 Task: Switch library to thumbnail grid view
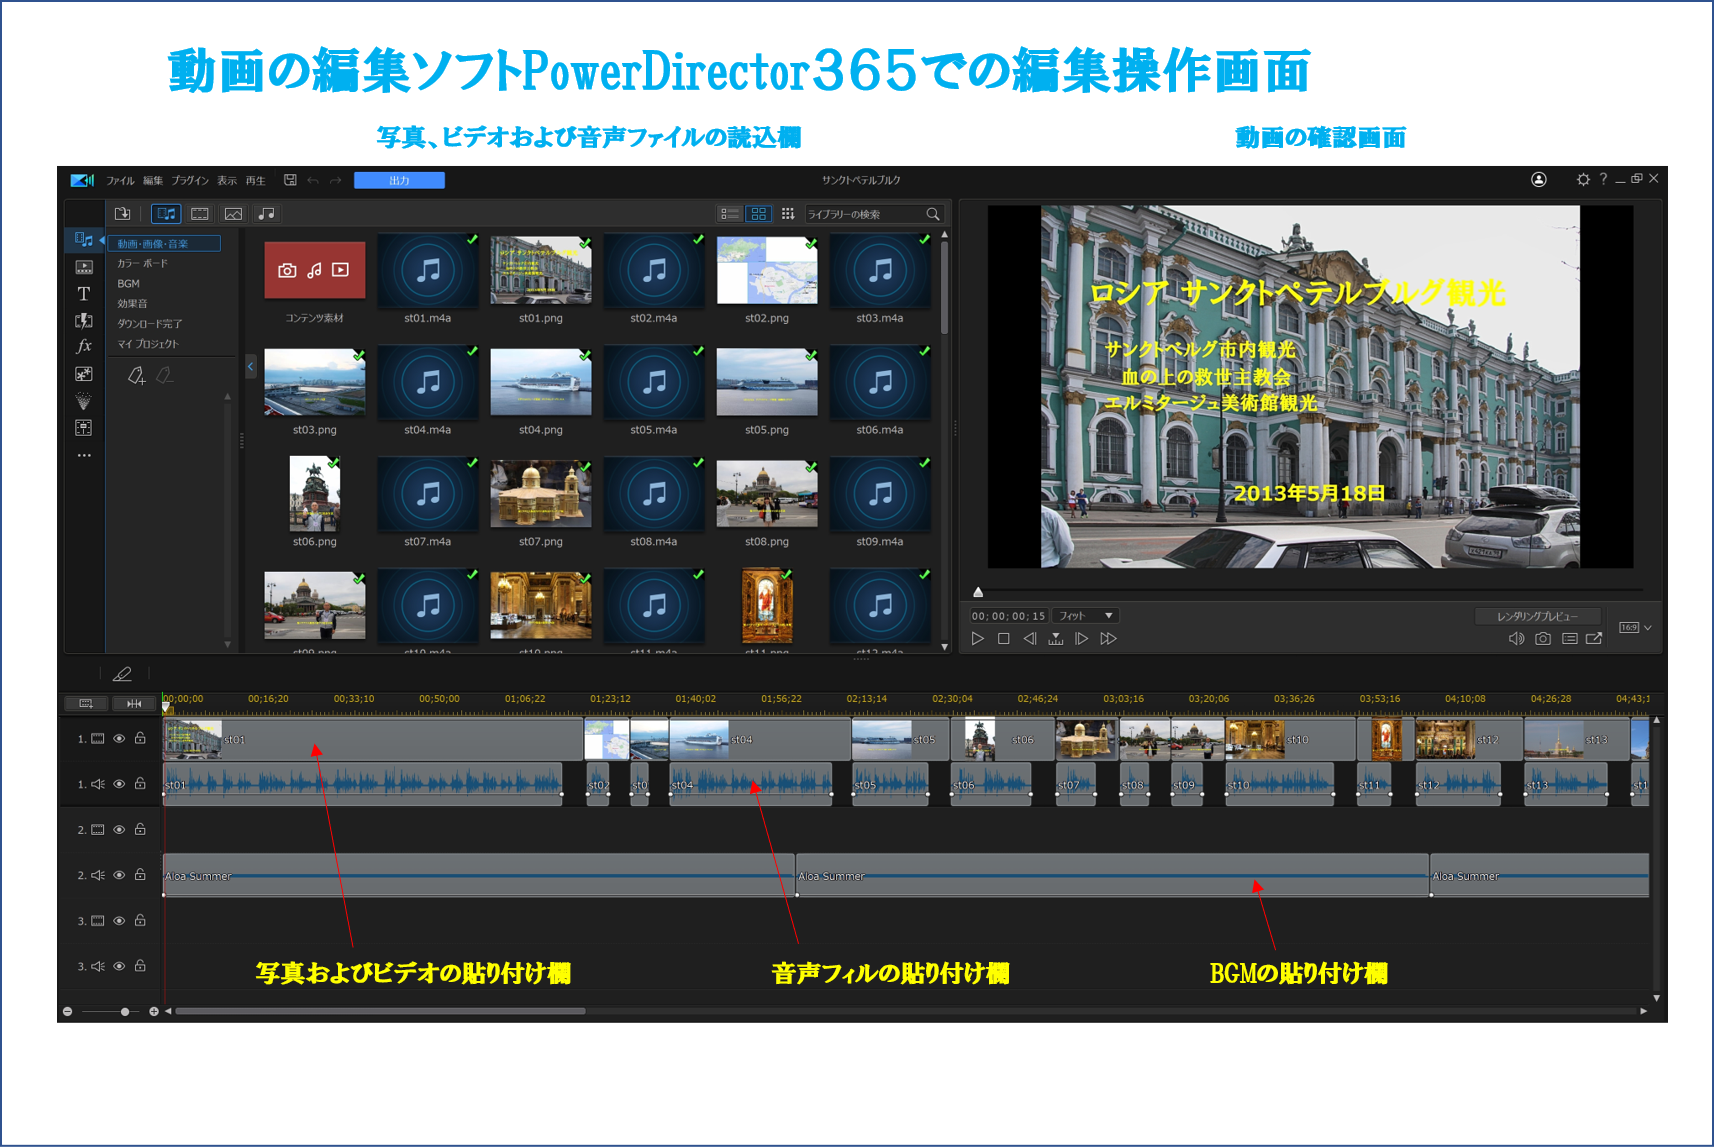click(759, 214)
